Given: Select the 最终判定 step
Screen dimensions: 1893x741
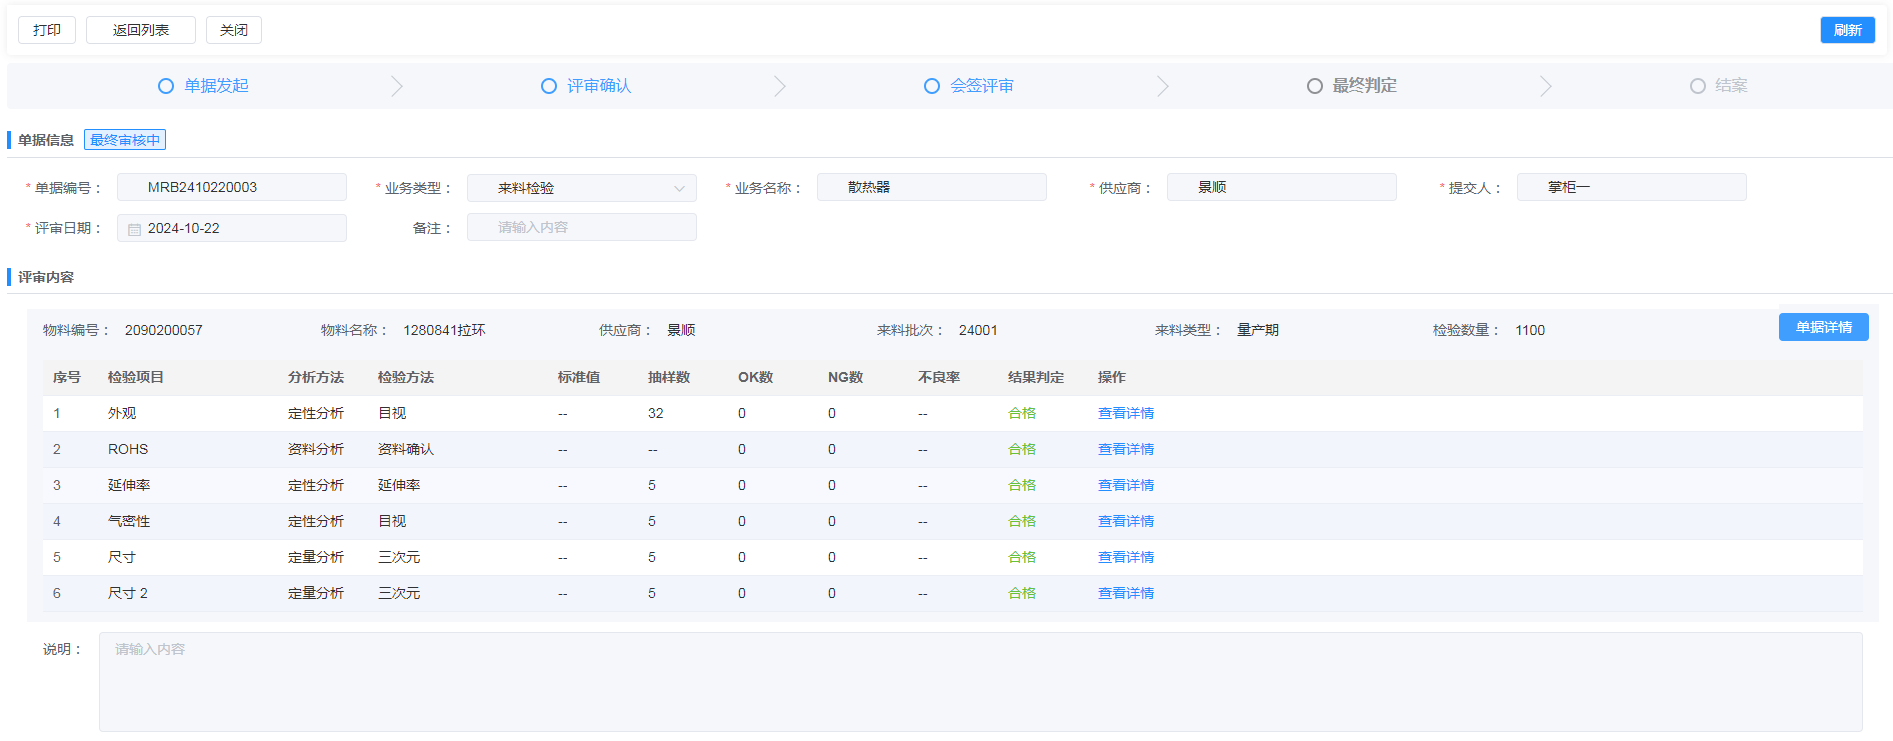Looking at the screenshot, I should 1364,86.
